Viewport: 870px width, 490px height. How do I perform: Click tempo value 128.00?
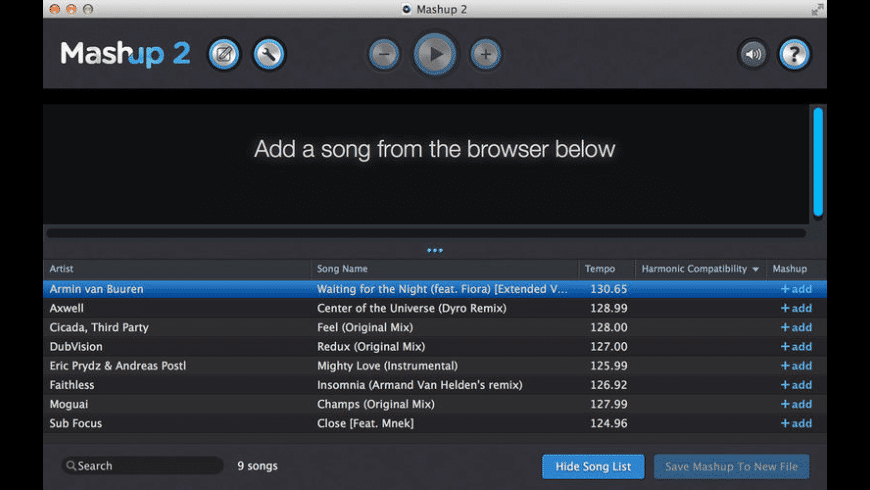click(609, 327)
